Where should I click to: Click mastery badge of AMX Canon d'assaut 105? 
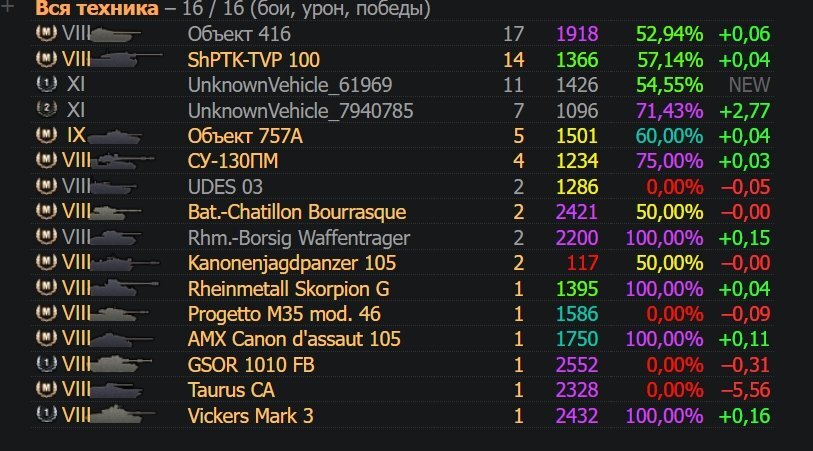(x=46, y=338)
